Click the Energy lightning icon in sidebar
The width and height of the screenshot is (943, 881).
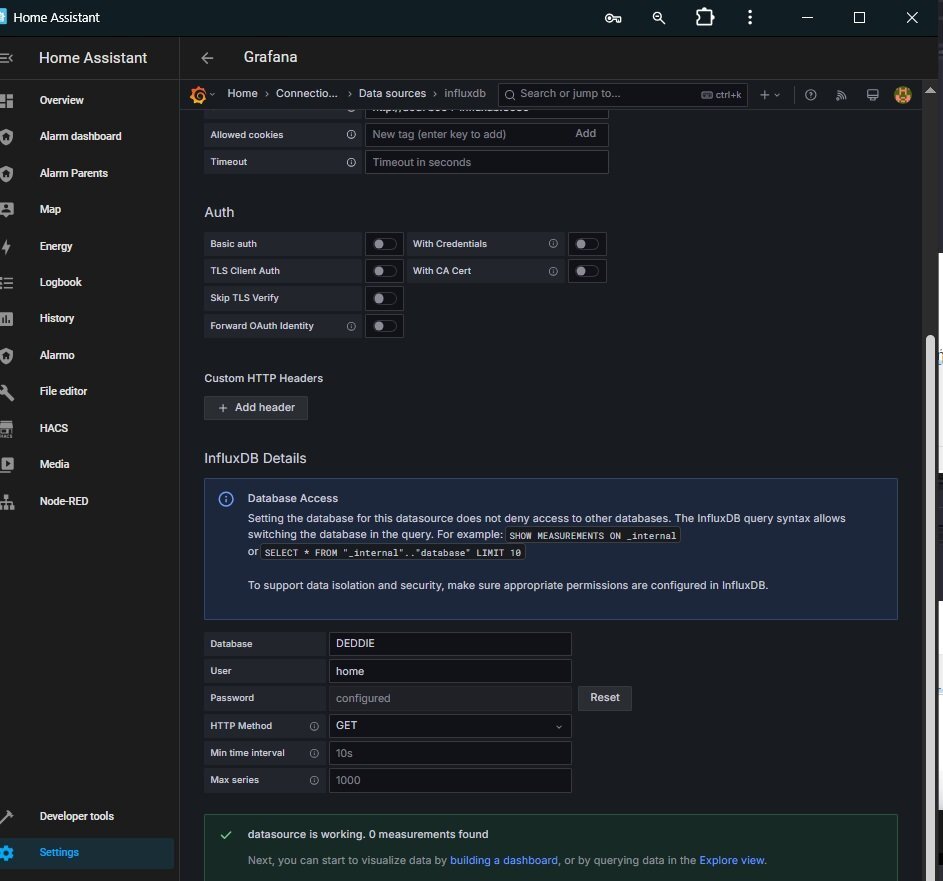pyautogui.click(x=6, y=247)
